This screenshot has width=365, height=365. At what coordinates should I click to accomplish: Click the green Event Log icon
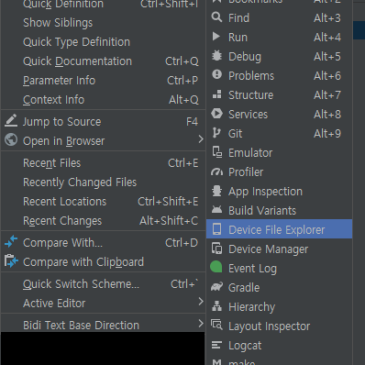[216, 268]
